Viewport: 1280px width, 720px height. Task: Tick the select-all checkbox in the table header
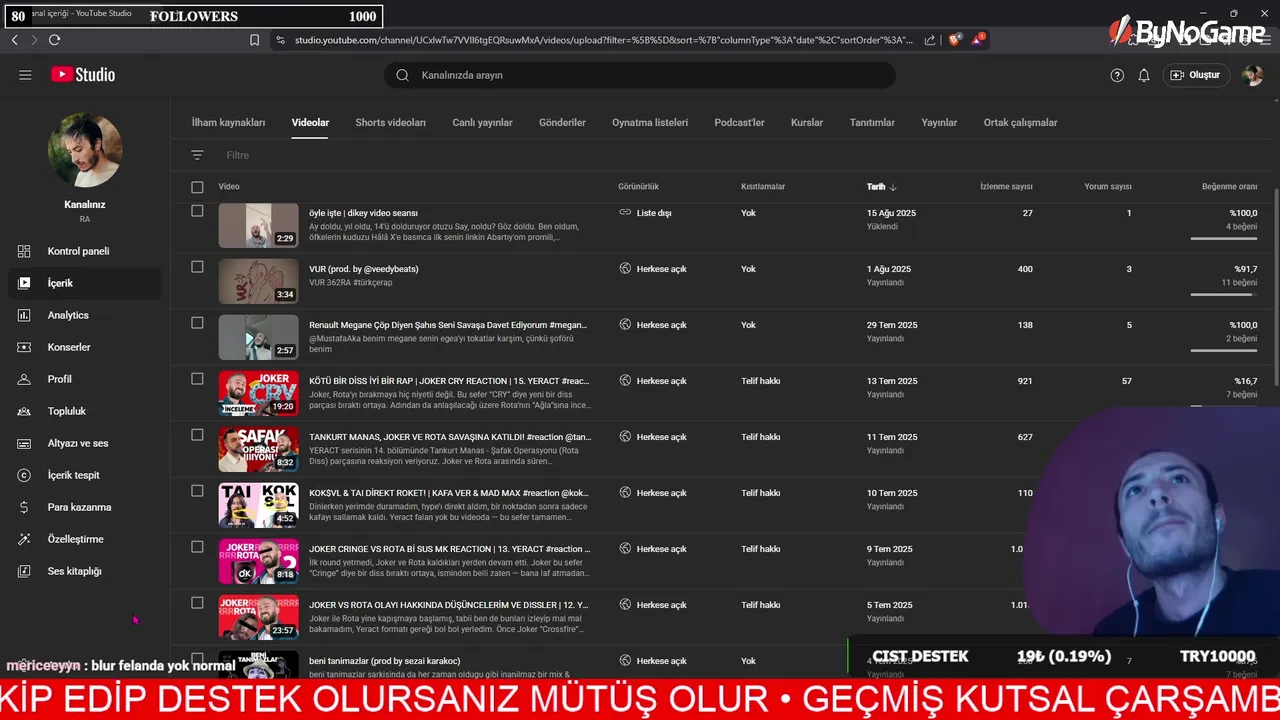197,187
